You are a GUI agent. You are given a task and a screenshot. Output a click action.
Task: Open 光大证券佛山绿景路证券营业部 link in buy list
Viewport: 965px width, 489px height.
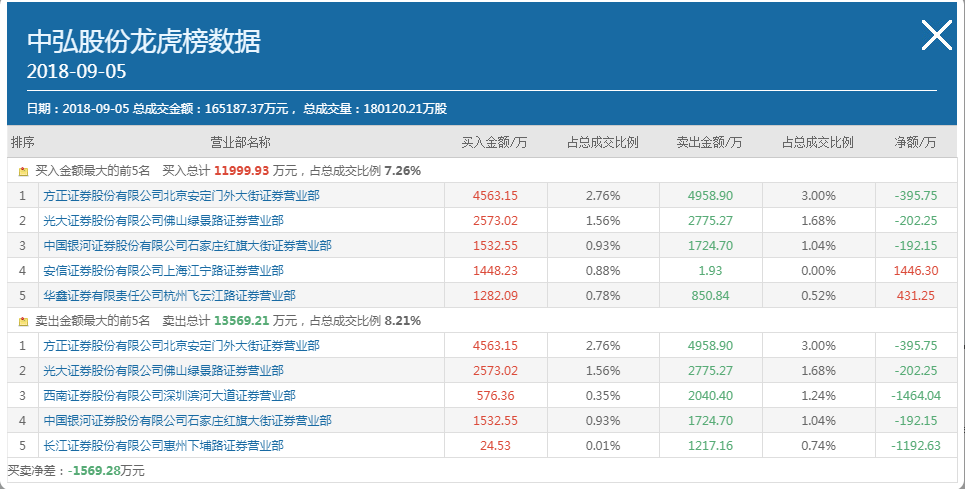point(163,221)
